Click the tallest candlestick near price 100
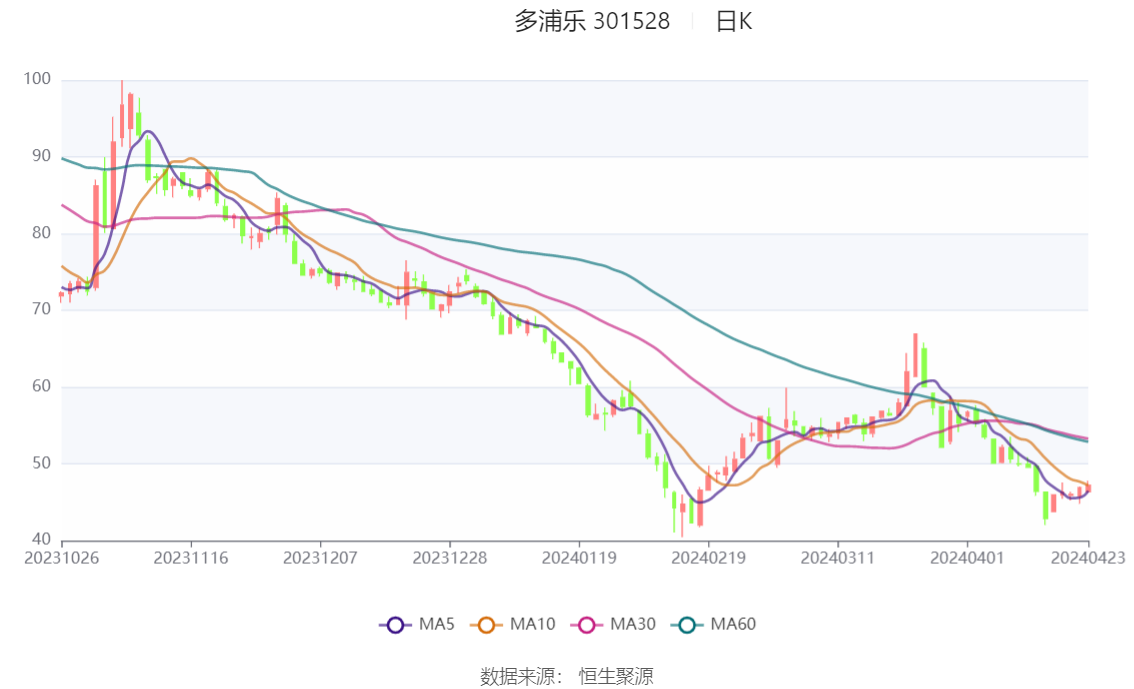Viewport: 1134px width, 689px height. coord(122,112)
